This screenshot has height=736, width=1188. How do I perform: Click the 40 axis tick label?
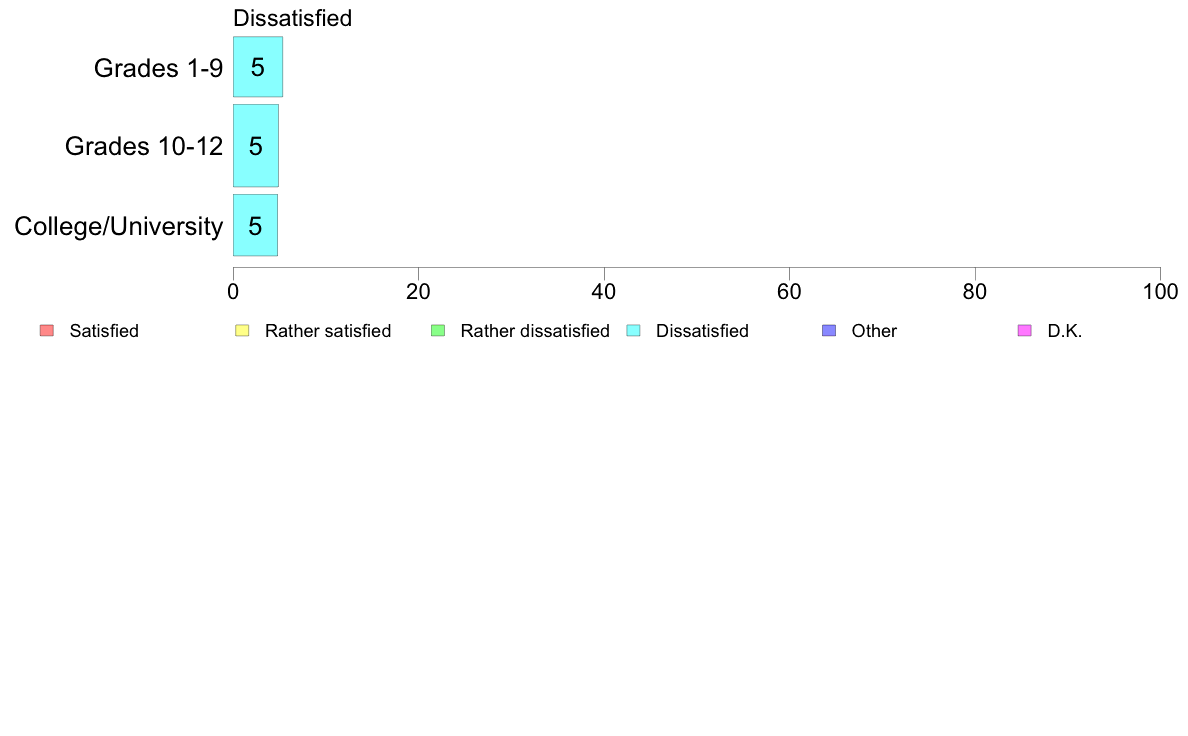coord(604,292)
